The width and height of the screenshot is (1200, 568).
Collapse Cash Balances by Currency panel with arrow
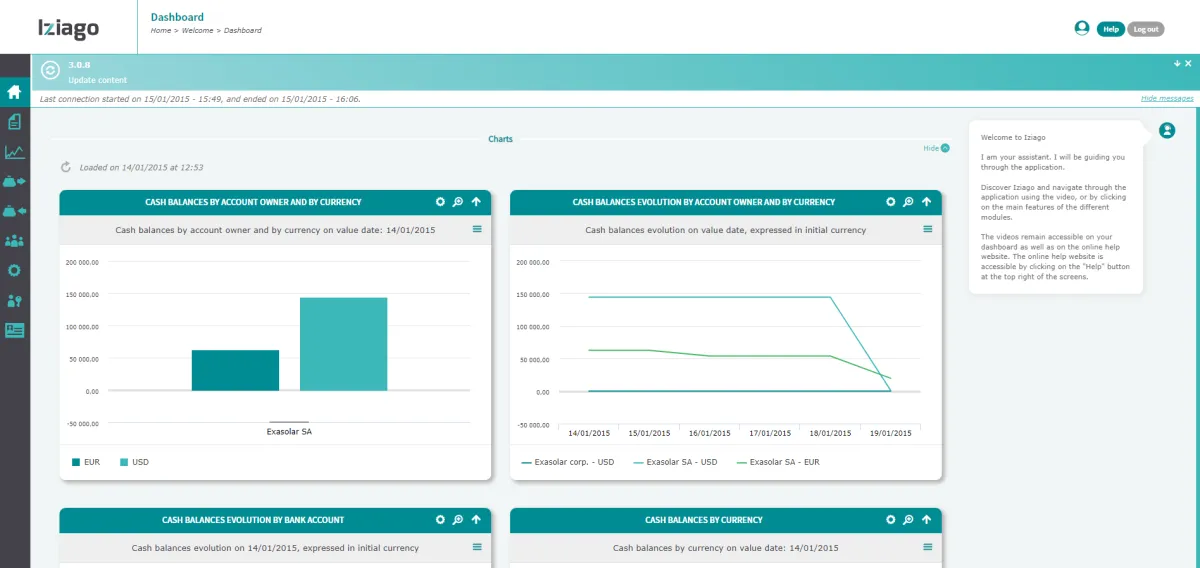coord(926,520)
